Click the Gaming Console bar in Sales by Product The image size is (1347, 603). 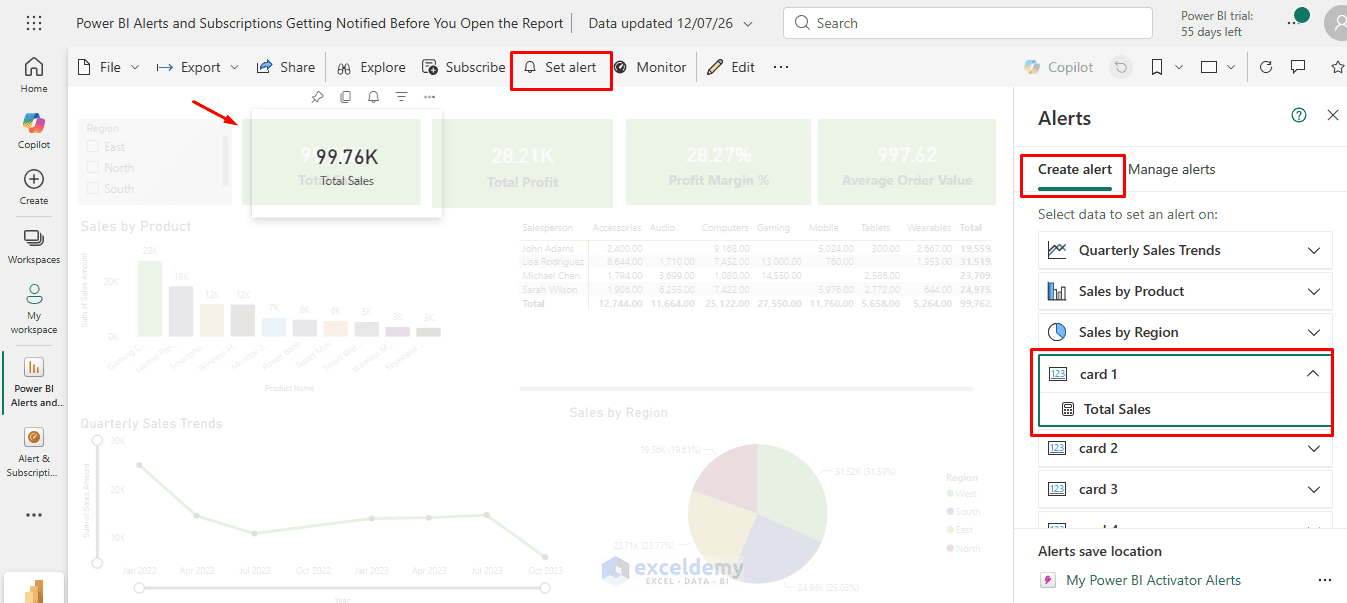click(x=150, y=298)
